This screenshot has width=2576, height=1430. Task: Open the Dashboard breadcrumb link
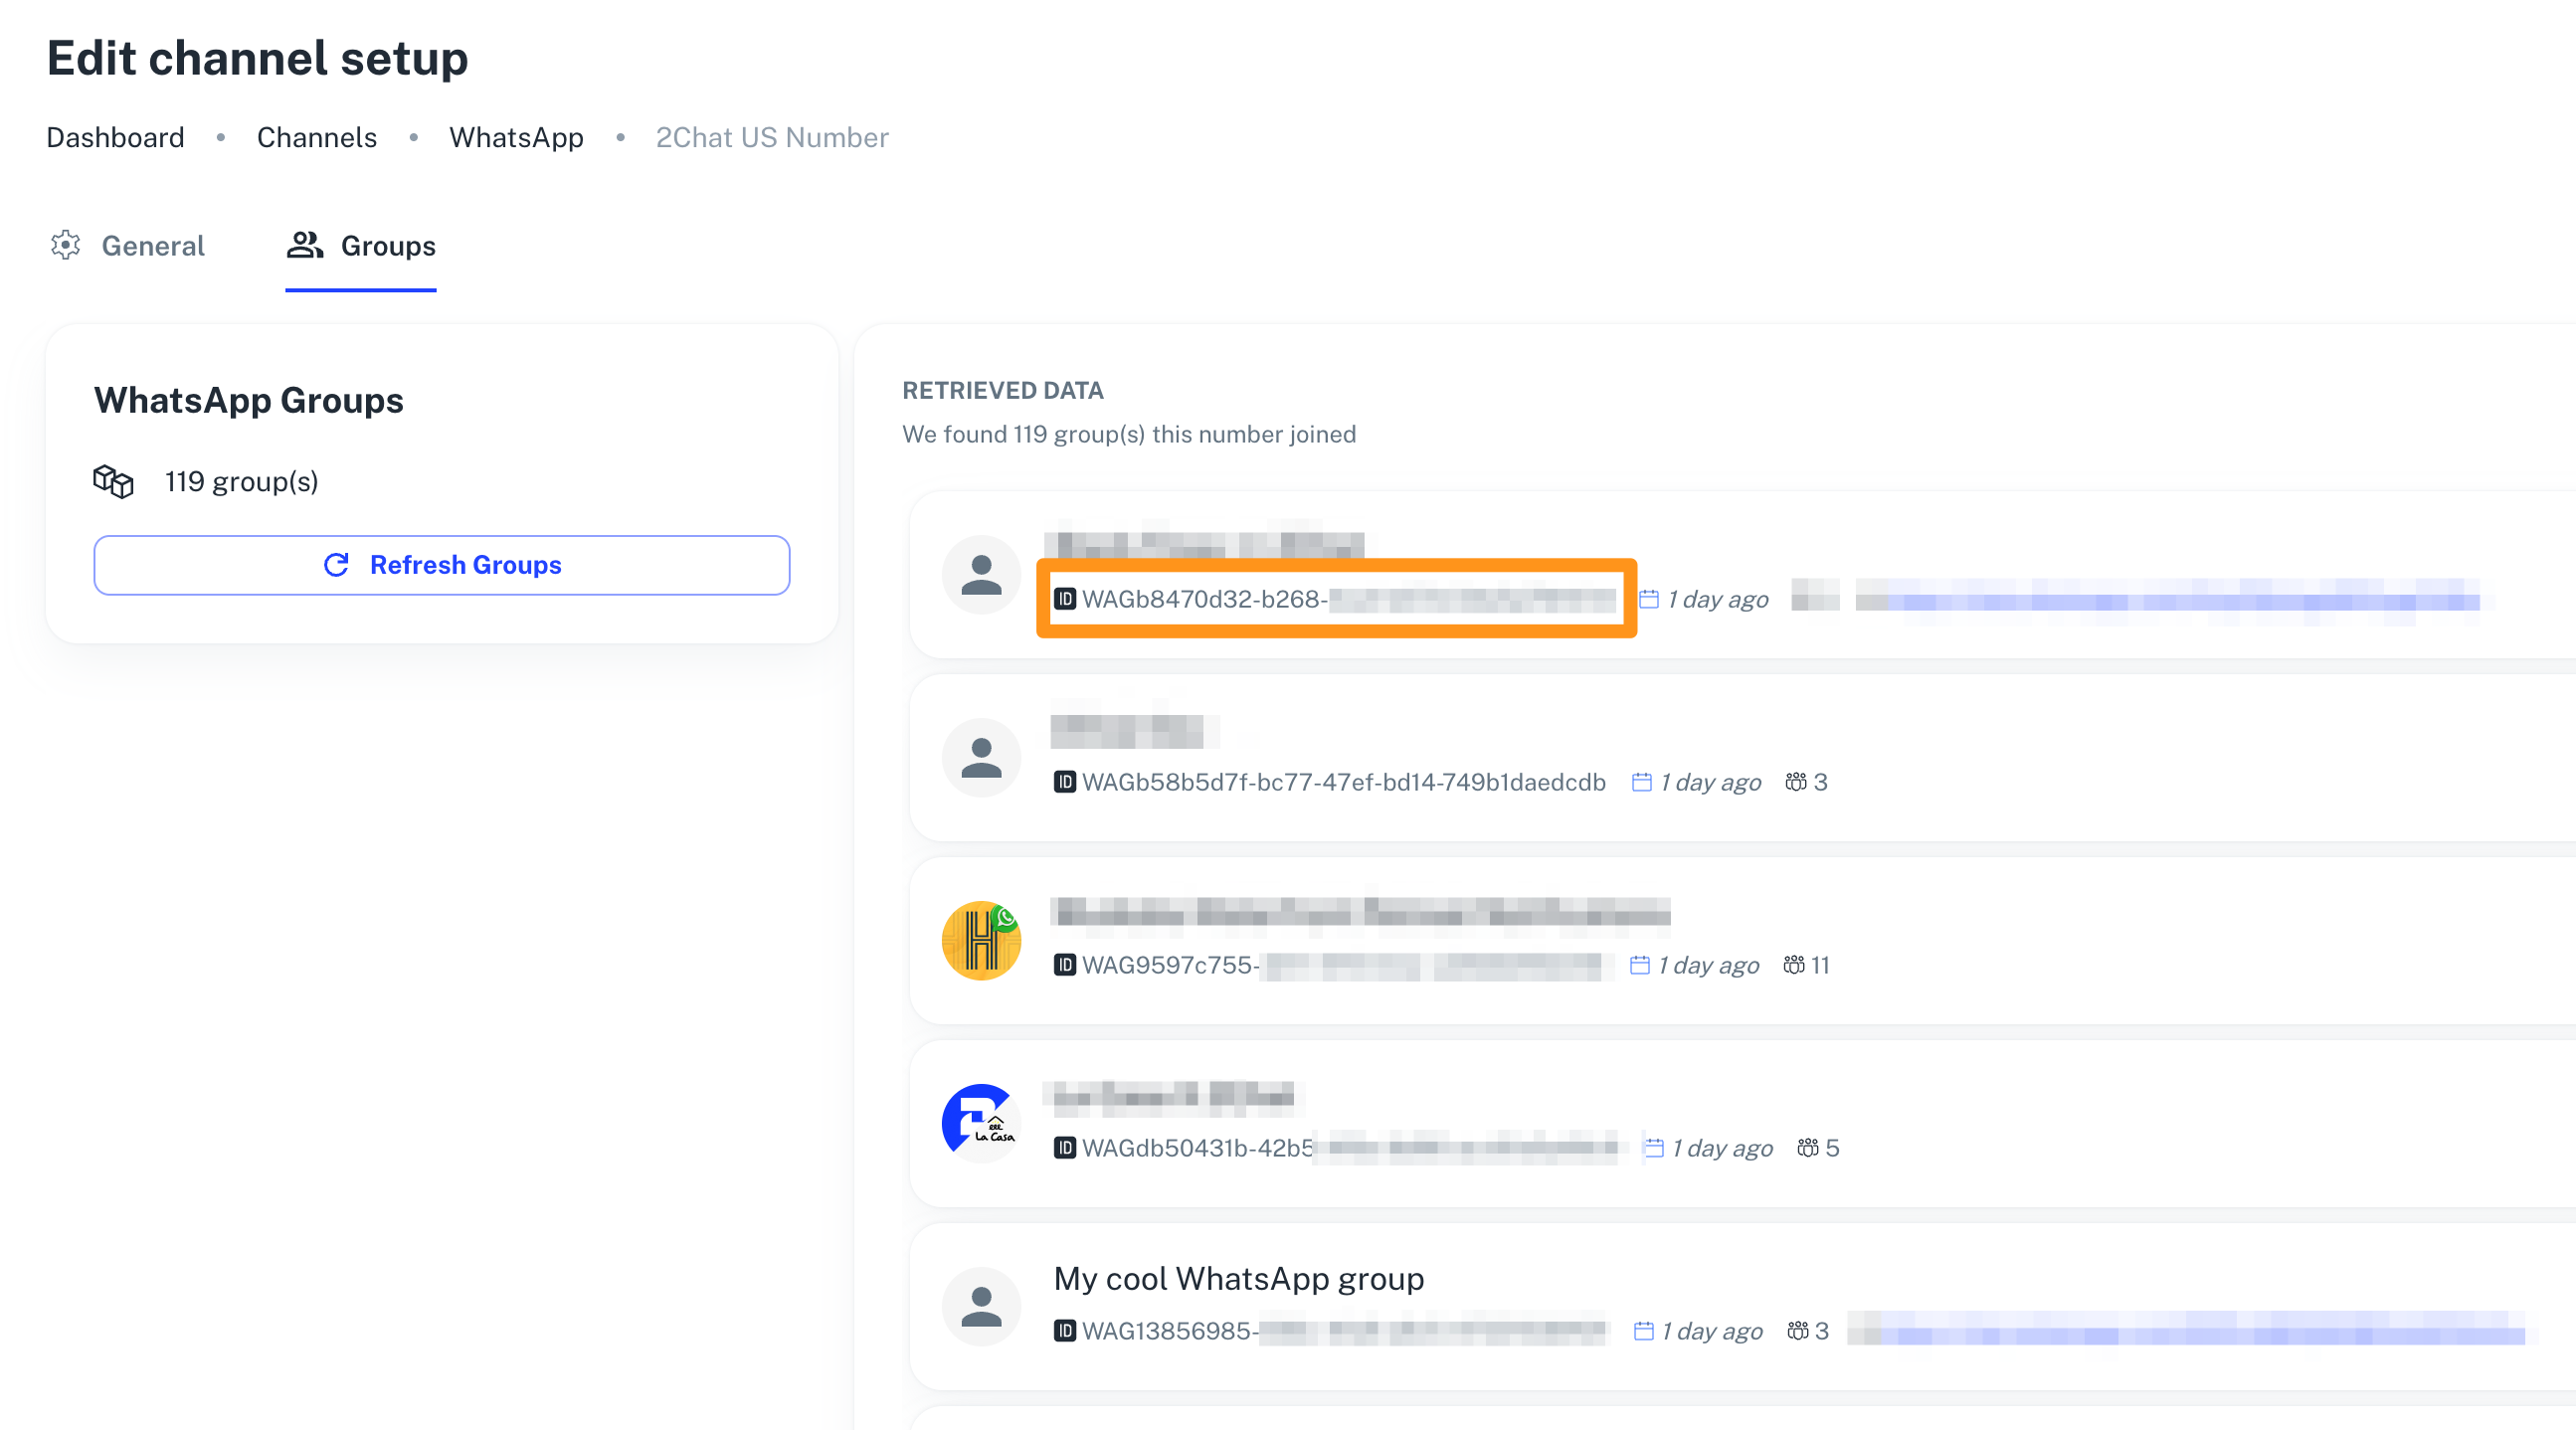pyautogui.click(x=115, y=138)
